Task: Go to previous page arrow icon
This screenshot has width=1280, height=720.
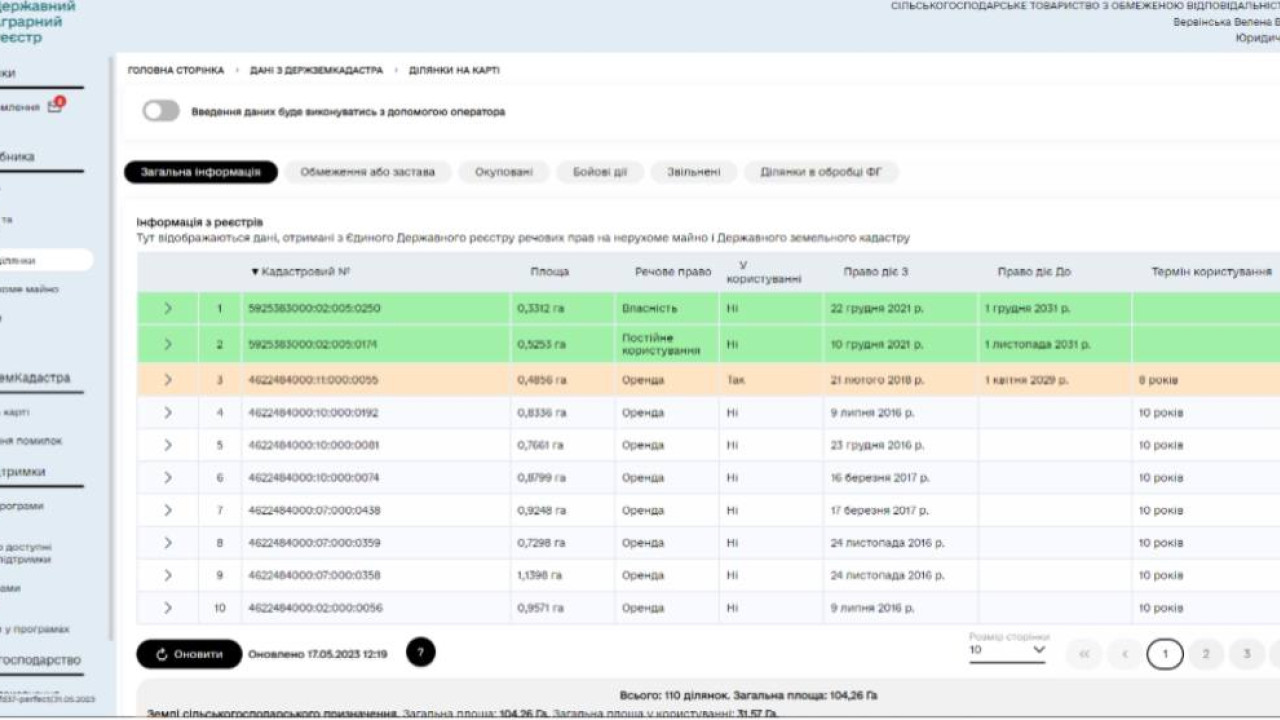Action: pos(1125,654)
